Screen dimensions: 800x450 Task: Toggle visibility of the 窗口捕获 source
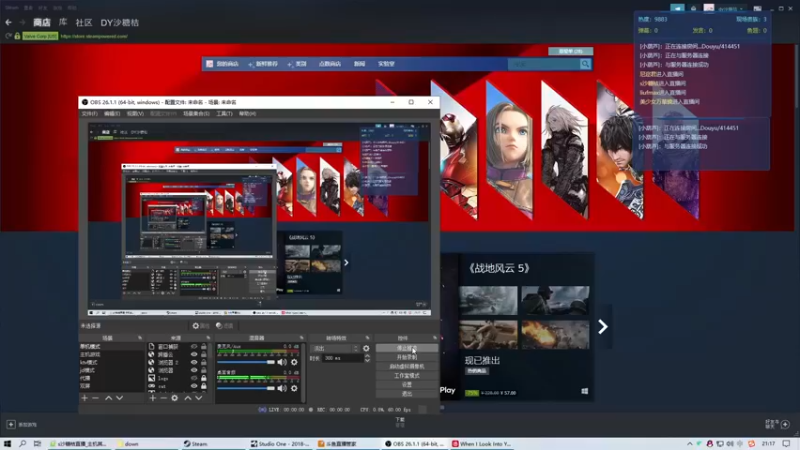pyautogui.click(x=194, y=346)
